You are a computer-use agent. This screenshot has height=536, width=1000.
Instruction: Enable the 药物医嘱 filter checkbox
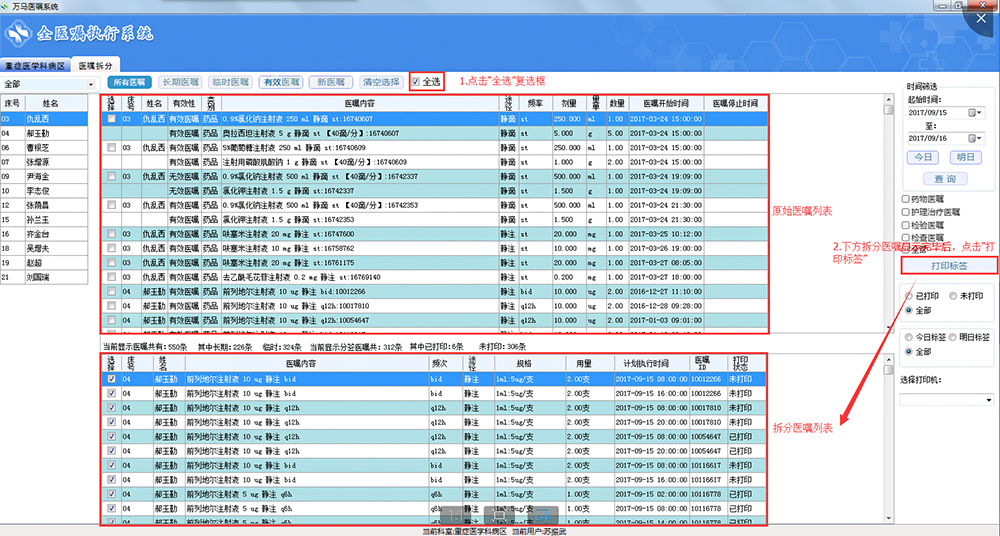[x=906, y=199]
